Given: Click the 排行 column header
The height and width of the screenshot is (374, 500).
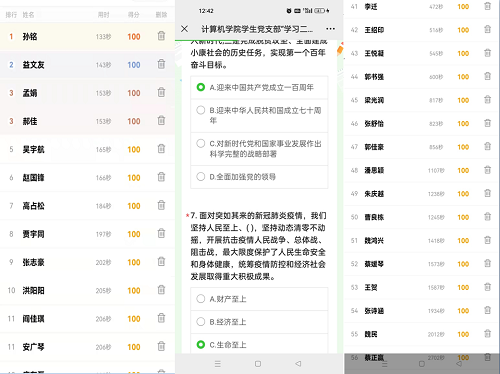Looking at the screenshot, I should [x=11, y=15].
